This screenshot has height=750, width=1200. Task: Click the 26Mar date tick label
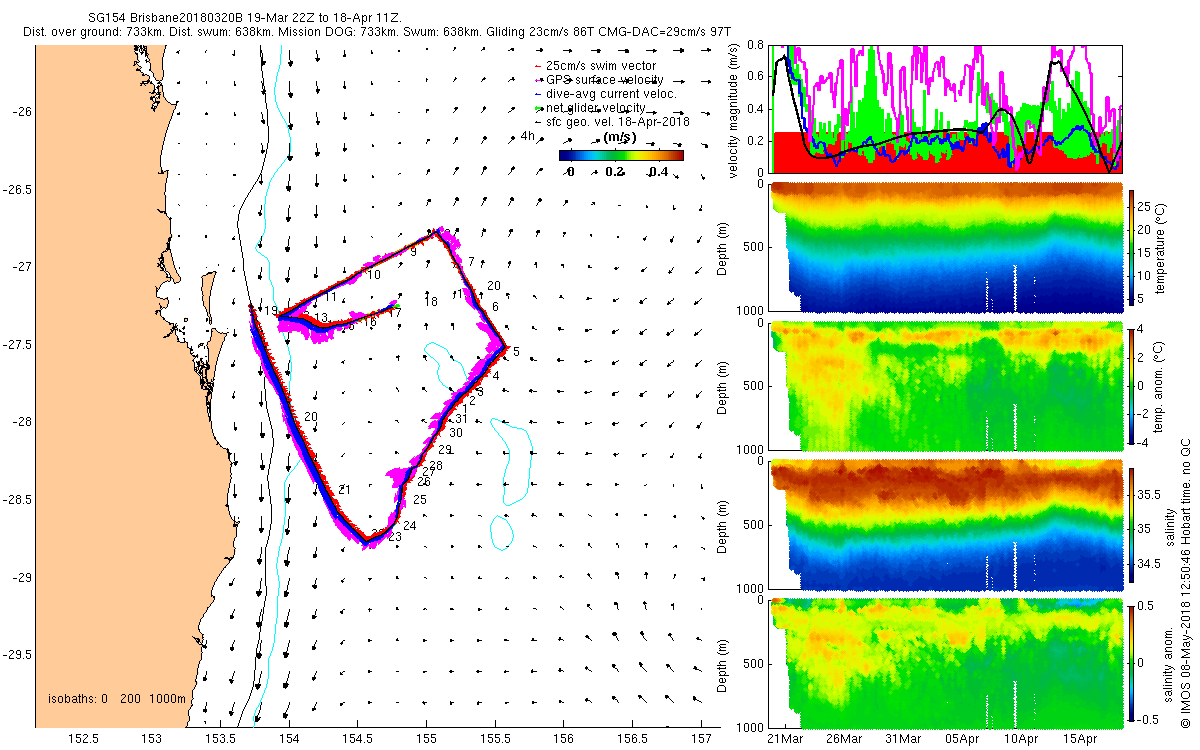pyautogui.click(x=845, y=739)
